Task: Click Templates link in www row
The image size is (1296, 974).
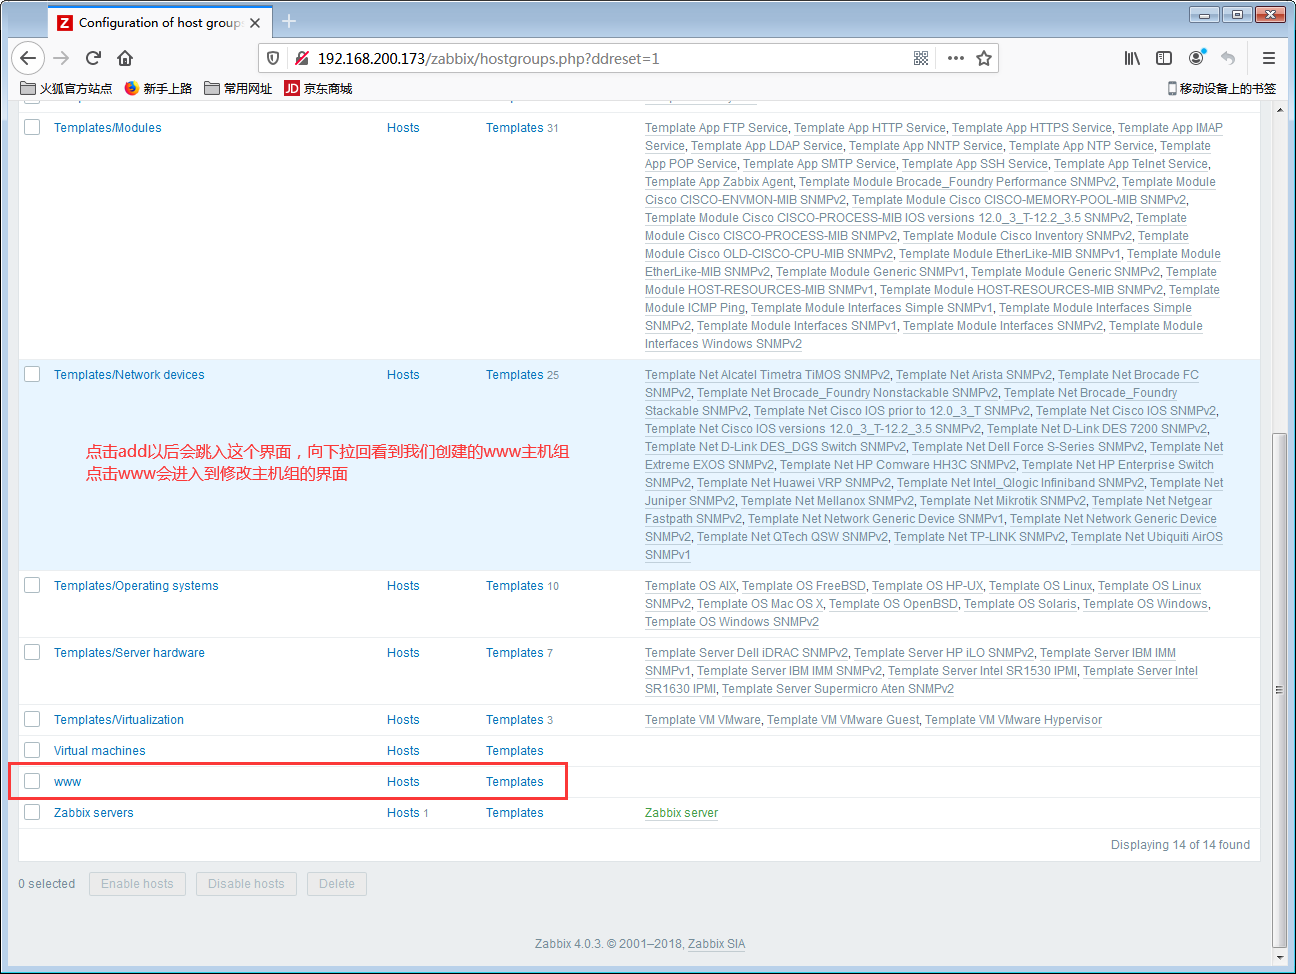Action: tap(515, 782)
